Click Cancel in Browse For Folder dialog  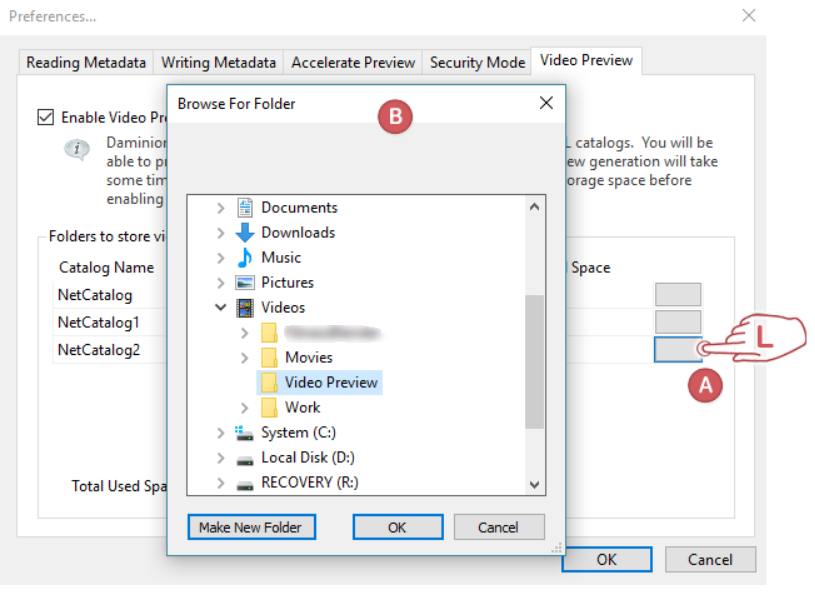click(x=499, y=527)
